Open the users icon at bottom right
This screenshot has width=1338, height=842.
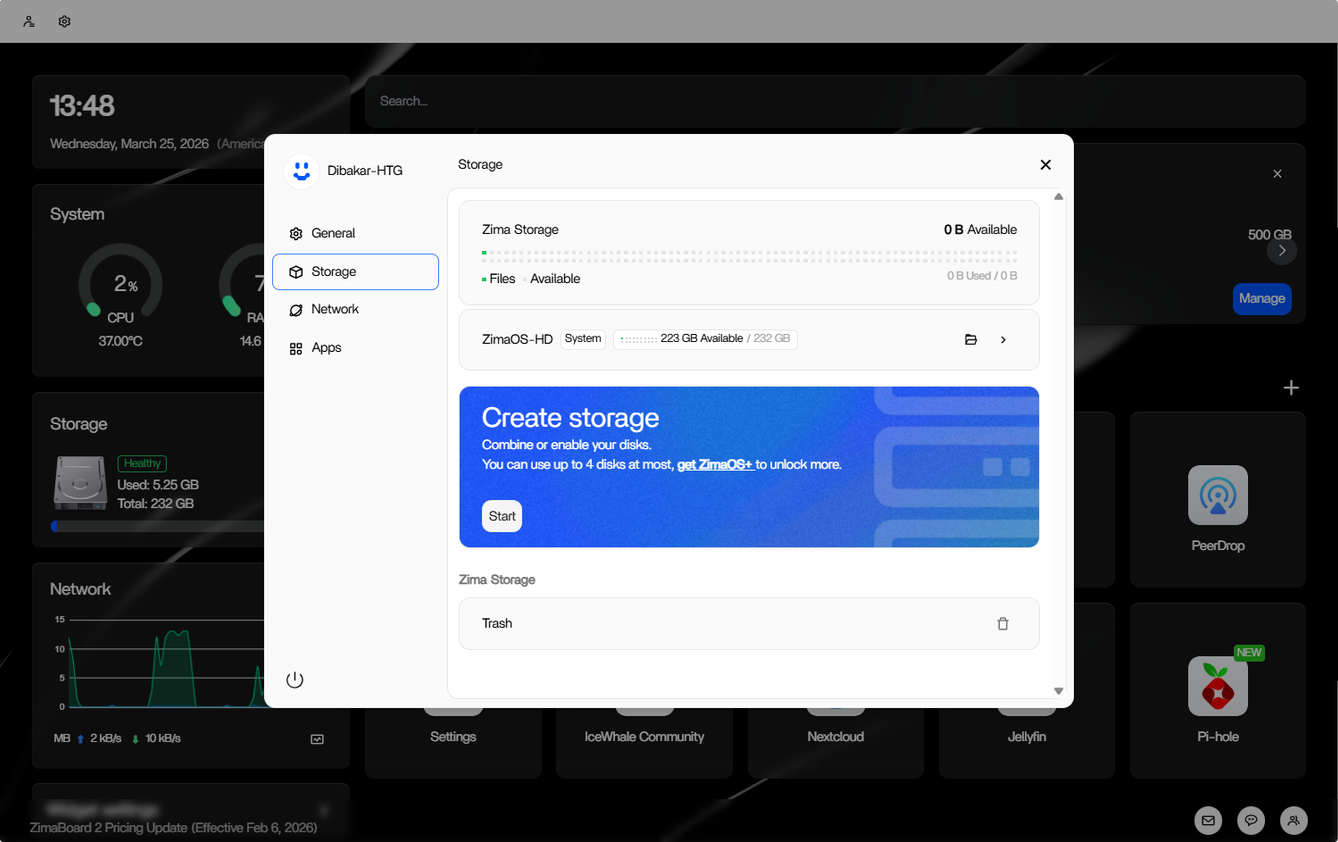click(x=1293, y=821)
